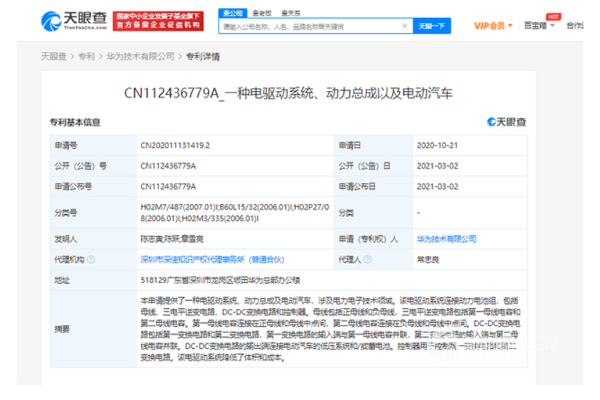Screen dimensions: 600x400
Task: Click CN112436779A in 公开（公告）号 row
Action: (168, 166)
